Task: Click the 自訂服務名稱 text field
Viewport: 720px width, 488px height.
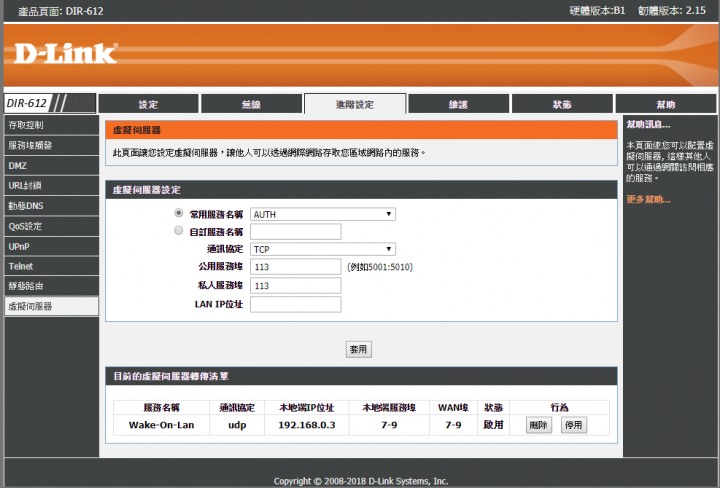Action: coord(296,232)
